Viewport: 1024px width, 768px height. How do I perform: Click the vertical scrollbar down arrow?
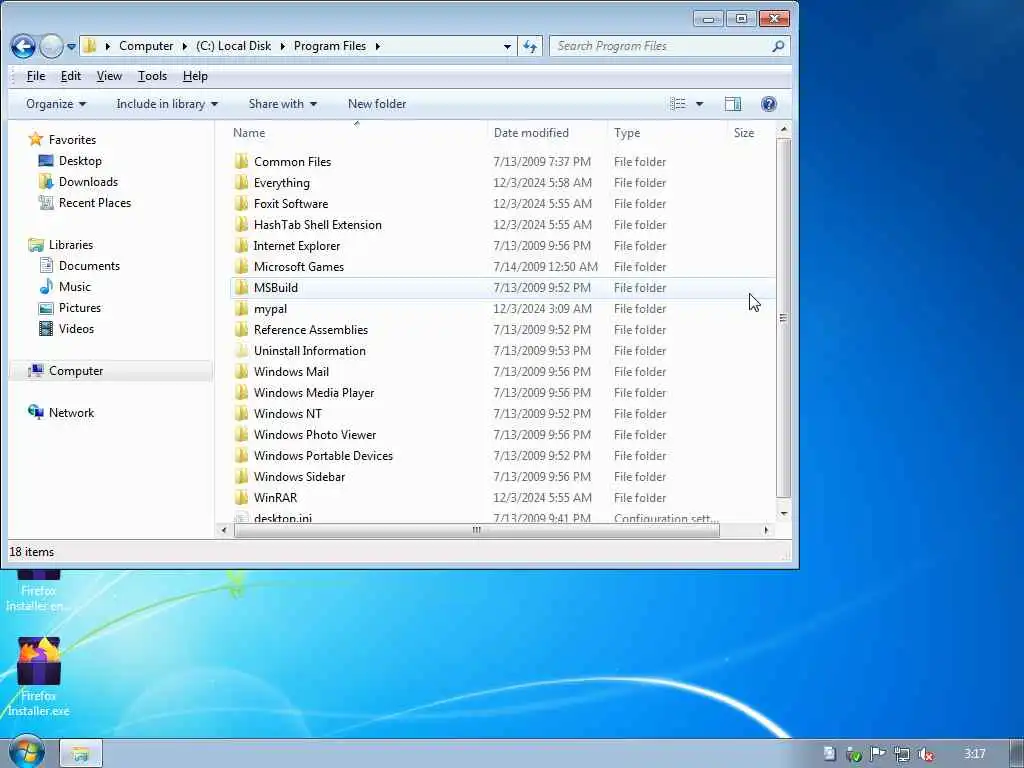784,514
